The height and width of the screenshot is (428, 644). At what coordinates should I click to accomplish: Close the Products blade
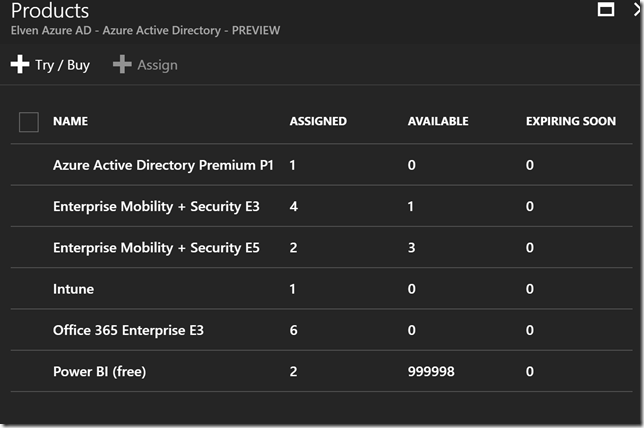click(x=636, y=10)
